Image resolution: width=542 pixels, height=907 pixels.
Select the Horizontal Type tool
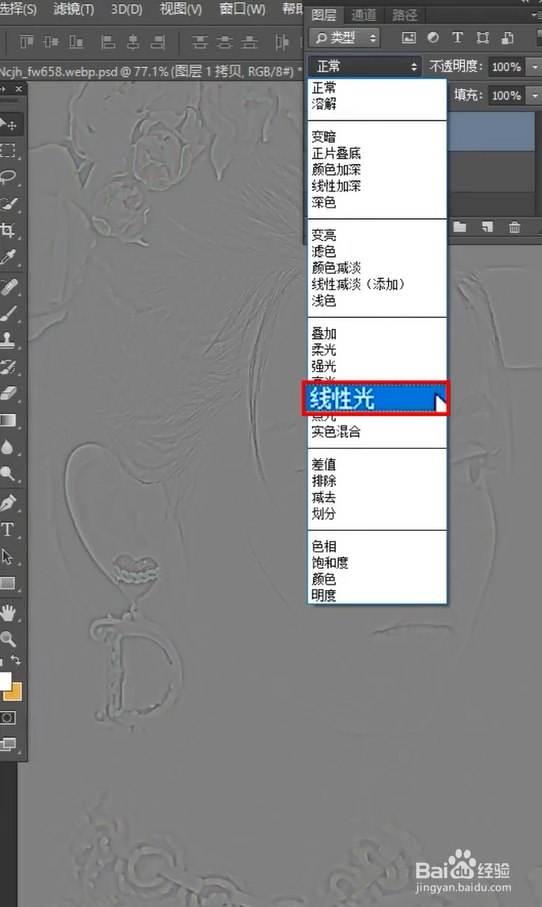[x=8, y=529]
